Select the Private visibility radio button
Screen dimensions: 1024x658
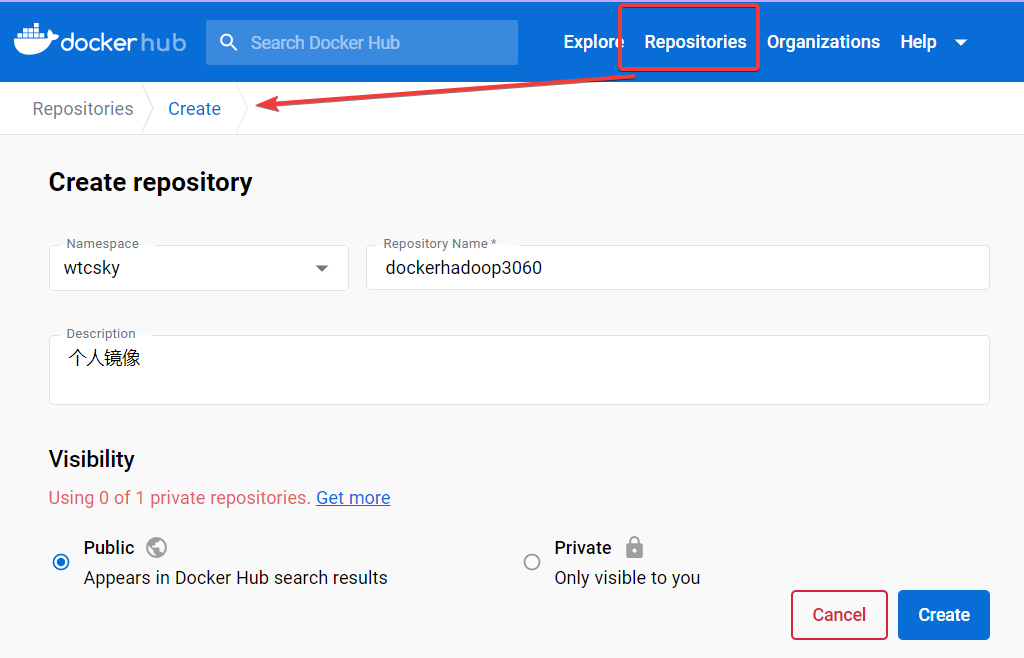tap(532, 562)
